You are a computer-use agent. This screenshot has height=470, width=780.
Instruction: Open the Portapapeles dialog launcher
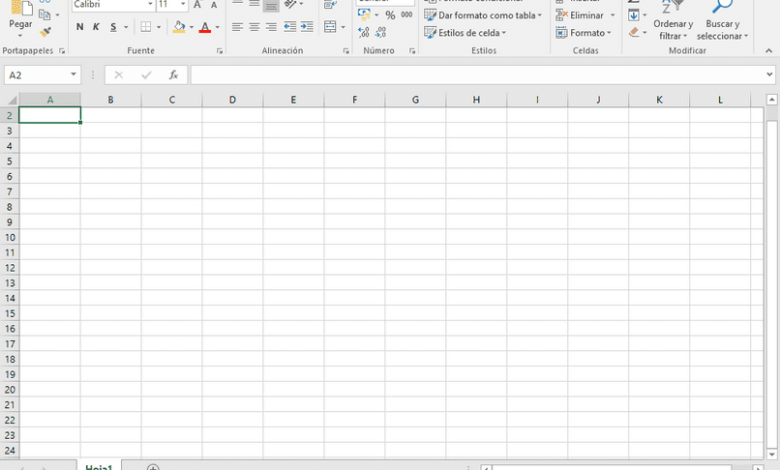(62, 51)
